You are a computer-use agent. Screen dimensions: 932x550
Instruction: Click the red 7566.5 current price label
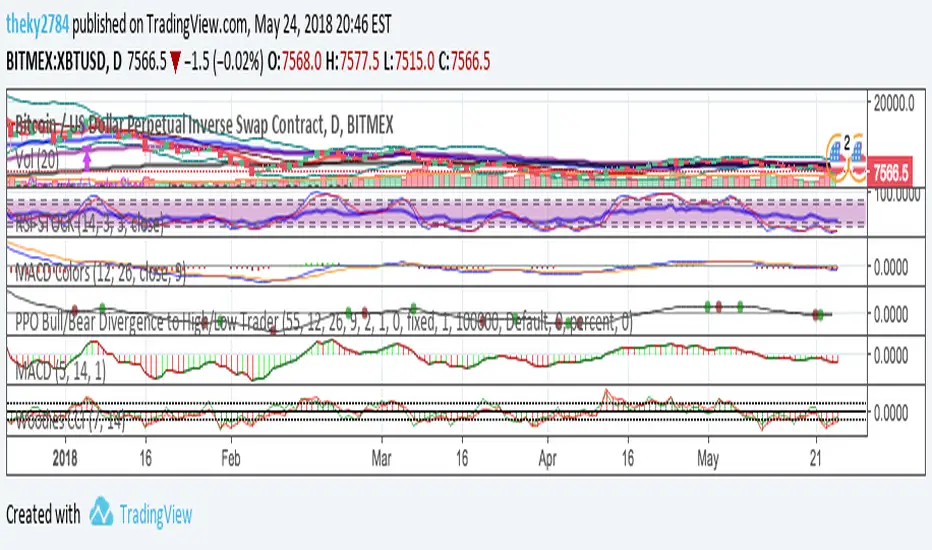[889, 172]
